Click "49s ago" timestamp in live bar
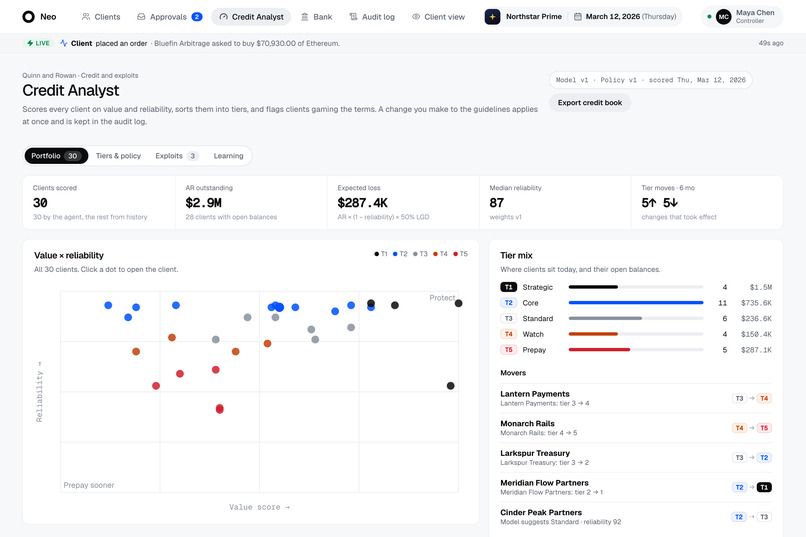Image resolution: width=806 pixels, height=537 pixels. tap(771, 43)
